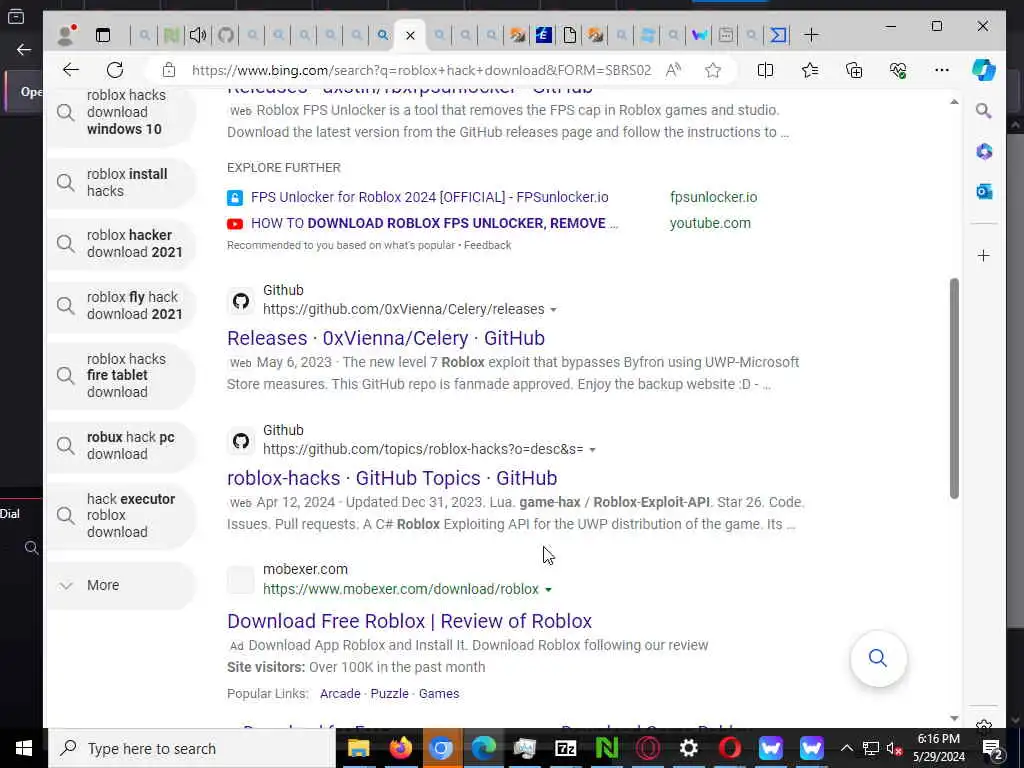Show hidden system tray icons
This screenshot has width=1024, height=768.
(846, 748)
